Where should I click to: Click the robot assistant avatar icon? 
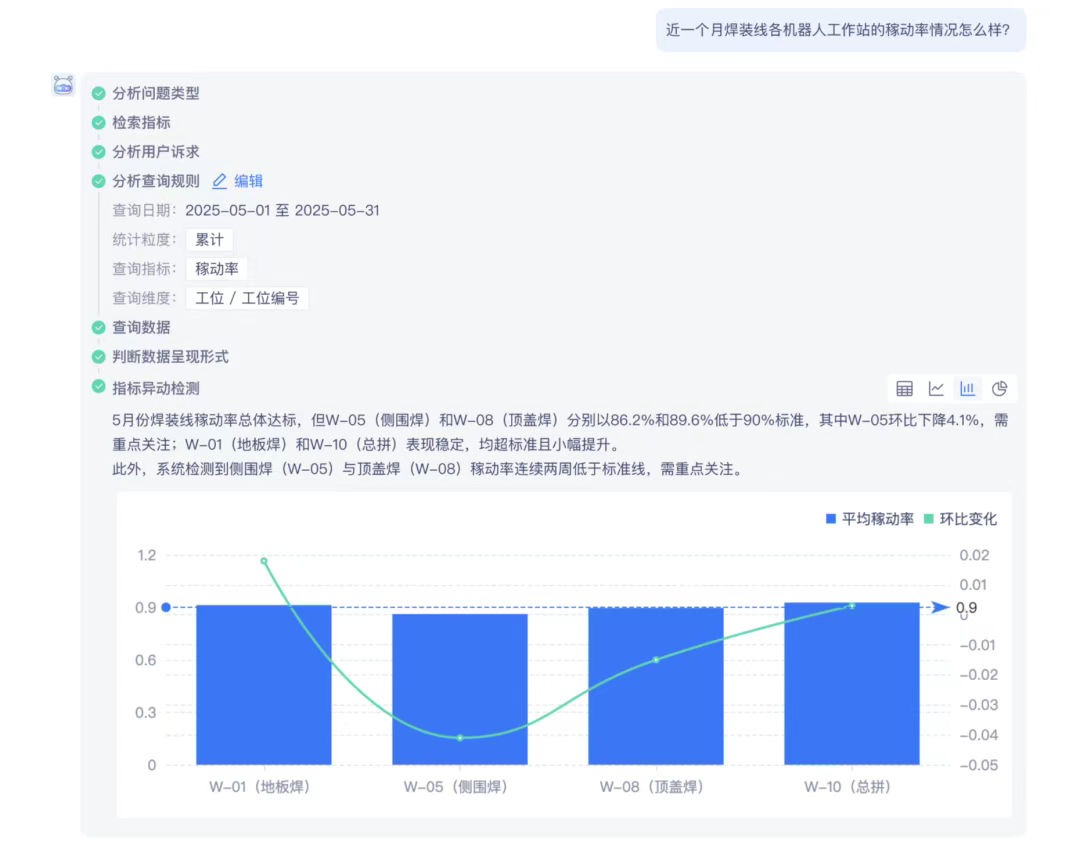pos(63,85)
